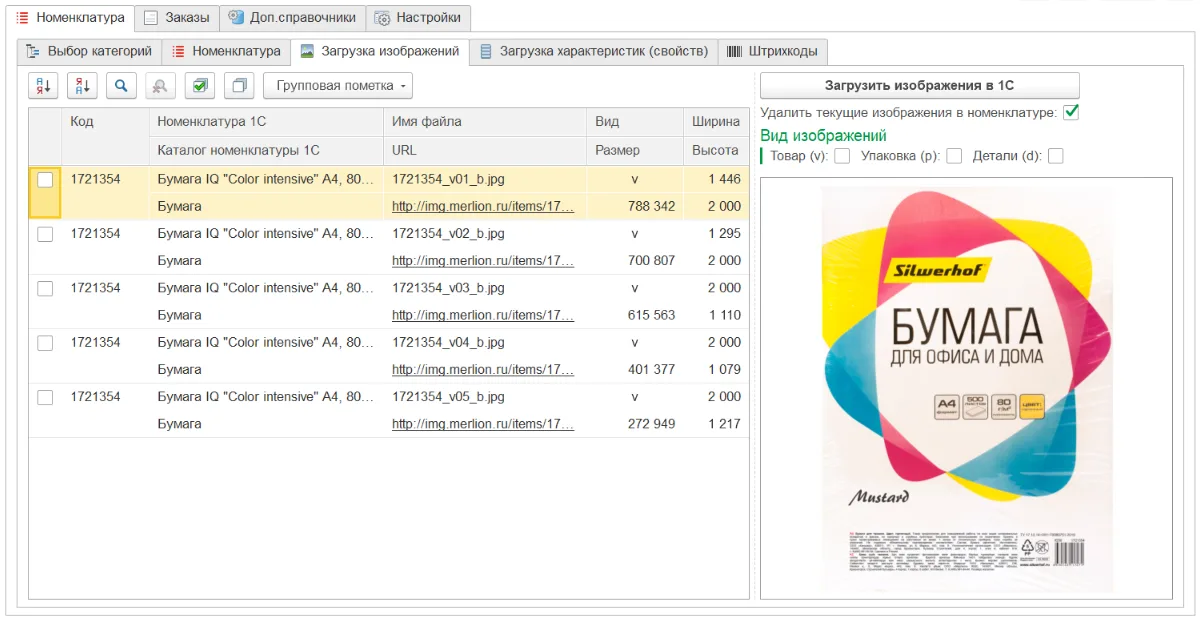Viewport: 1201px width, 620px height.
Task: Open the Групповая пометка dropdown
Action: 338,86
